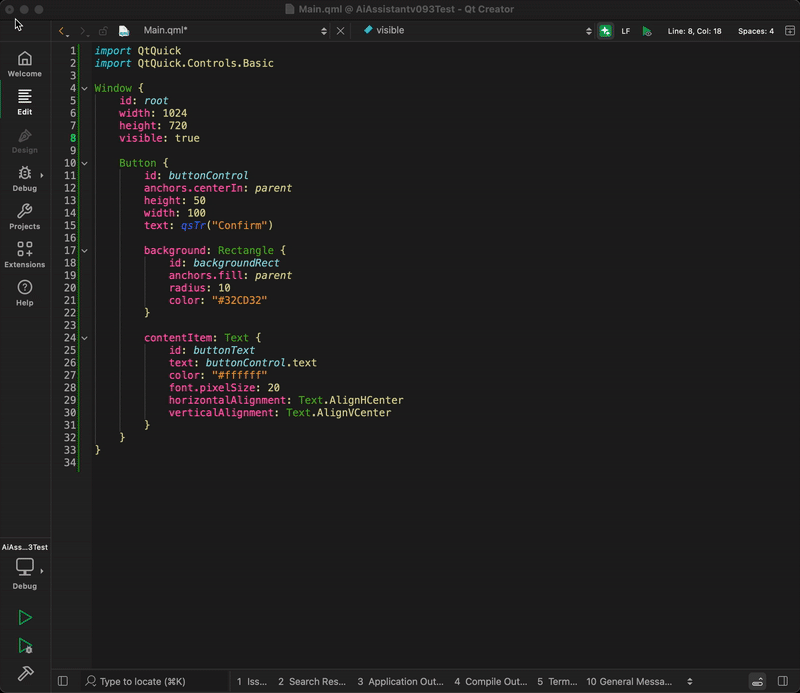Switch to Design mode
This screenshot has height=693, width=800.
24,140
